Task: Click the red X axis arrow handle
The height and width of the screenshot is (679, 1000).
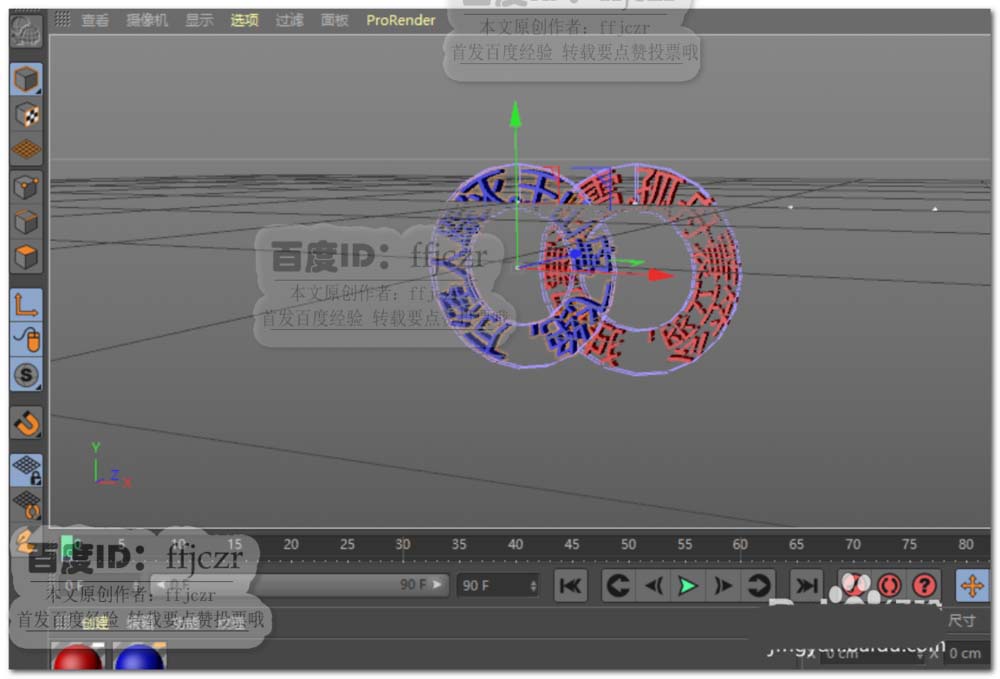Action: (x=661, y=275)
